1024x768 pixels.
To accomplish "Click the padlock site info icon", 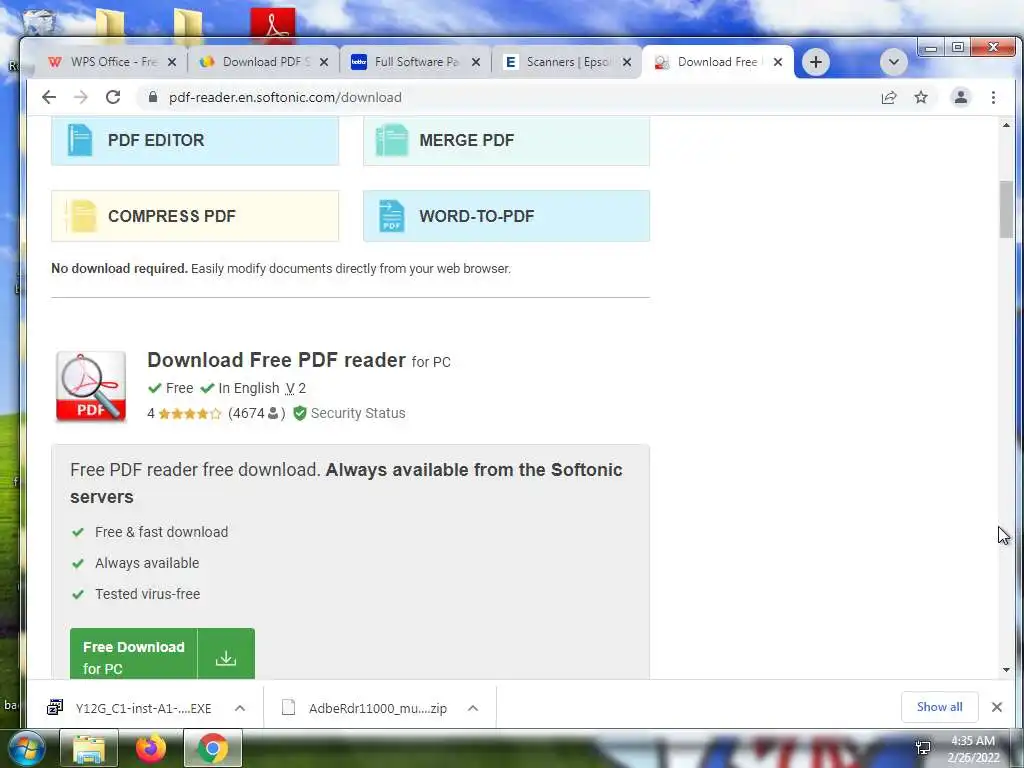I will 153,97.
